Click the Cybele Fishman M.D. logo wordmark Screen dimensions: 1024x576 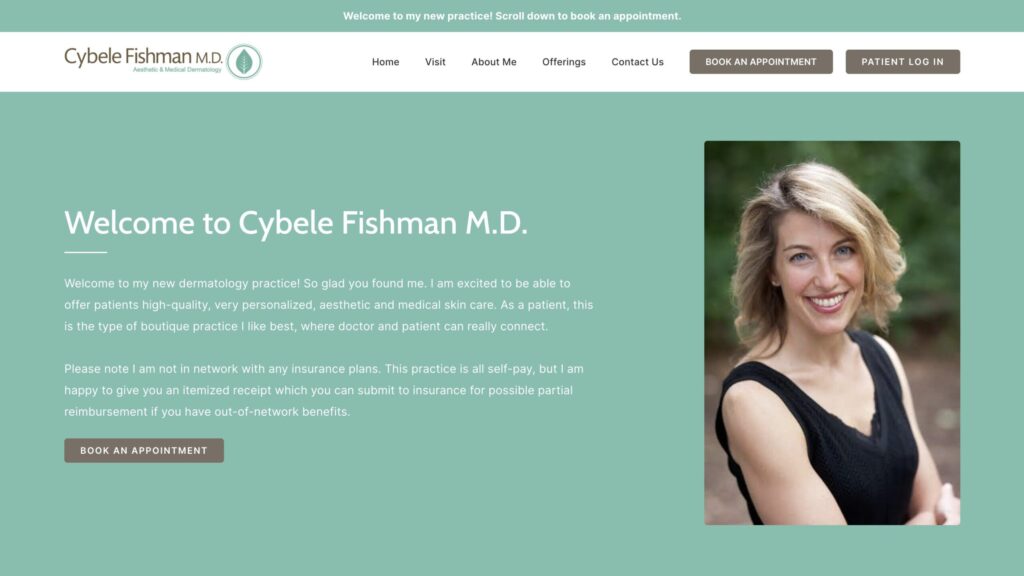[x=143, y=56]
